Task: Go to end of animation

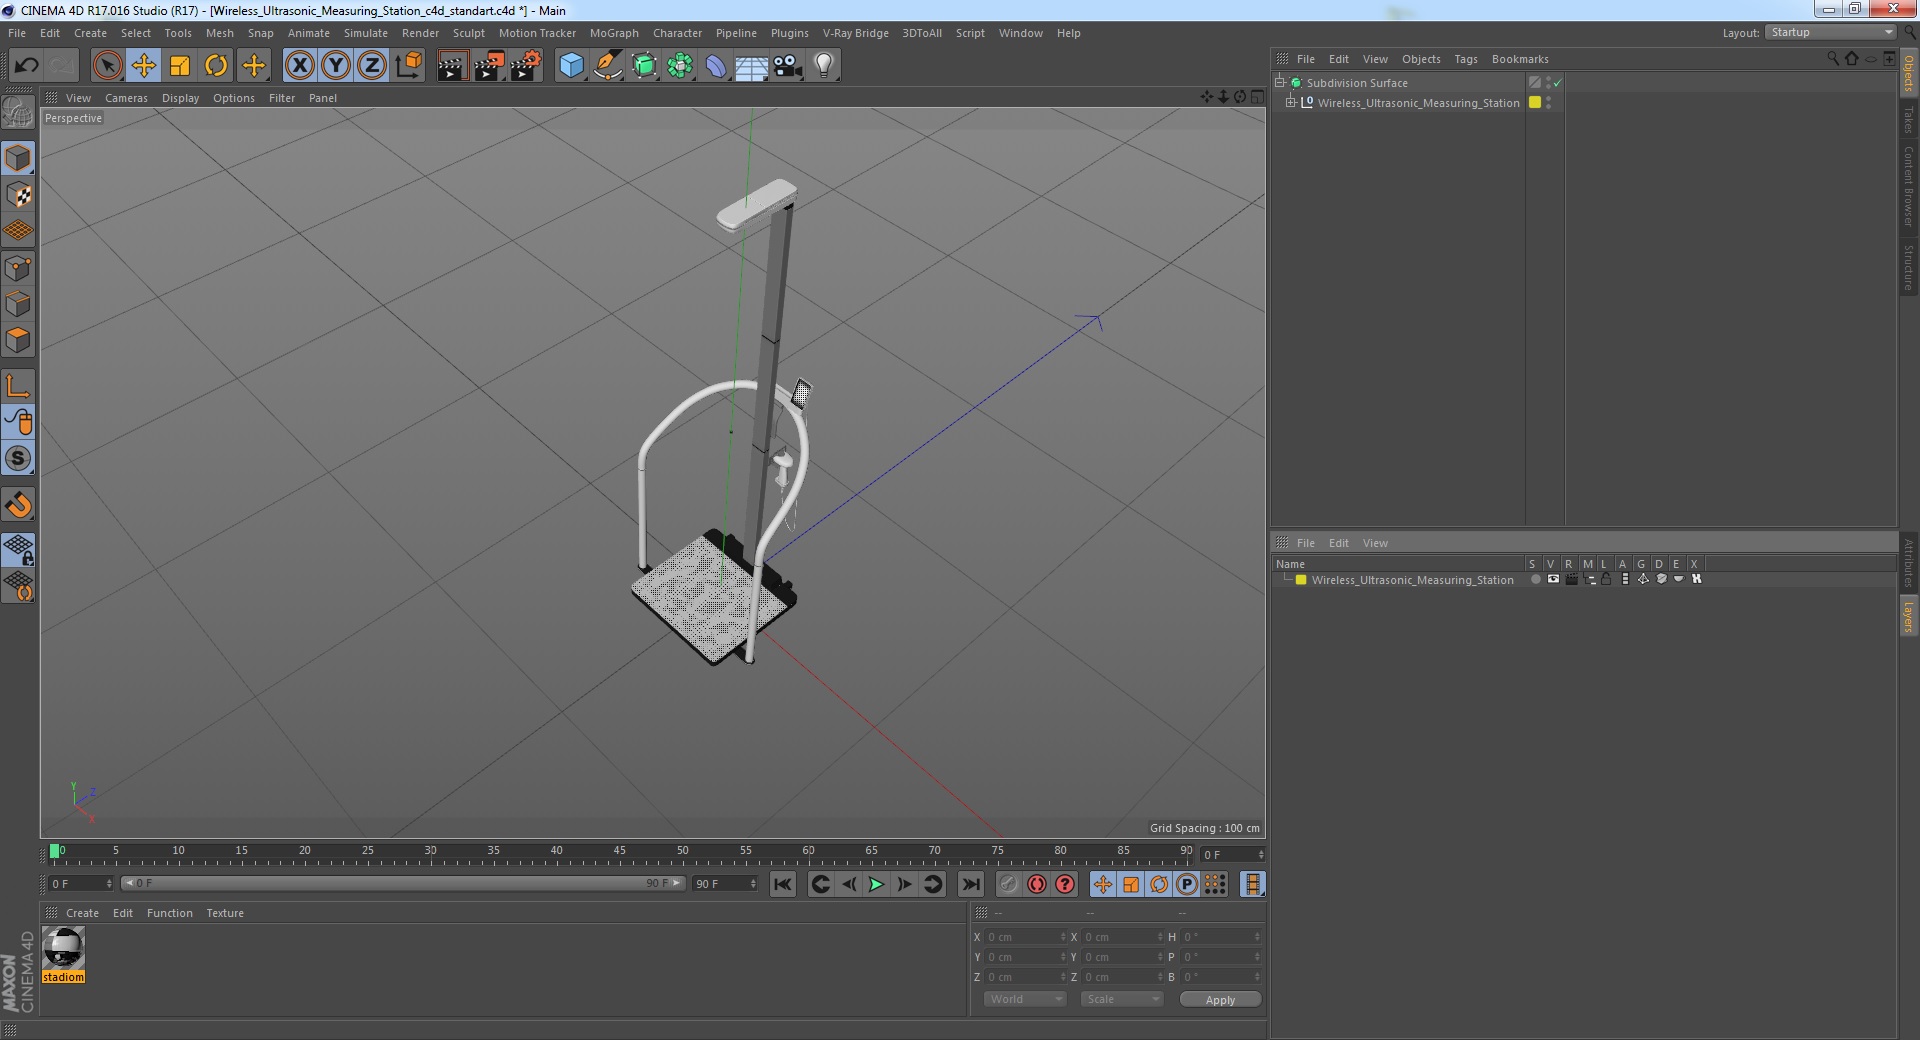Action: tap(970, 884)
